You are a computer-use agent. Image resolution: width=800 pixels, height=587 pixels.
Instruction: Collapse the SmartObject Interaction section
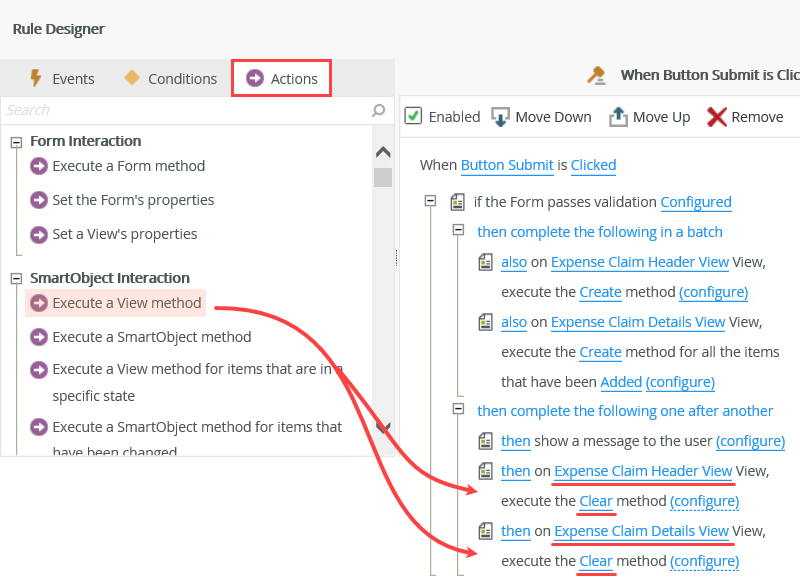(x=16, y=277)
